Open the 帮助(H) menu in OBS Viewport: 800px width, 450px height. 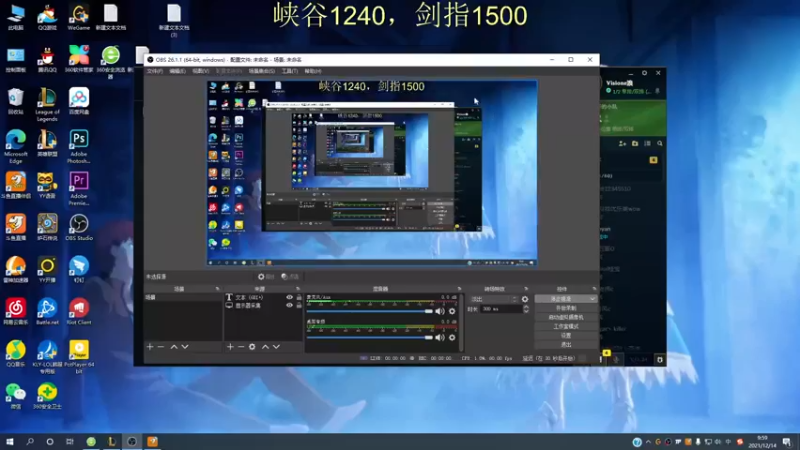(313, 71)
